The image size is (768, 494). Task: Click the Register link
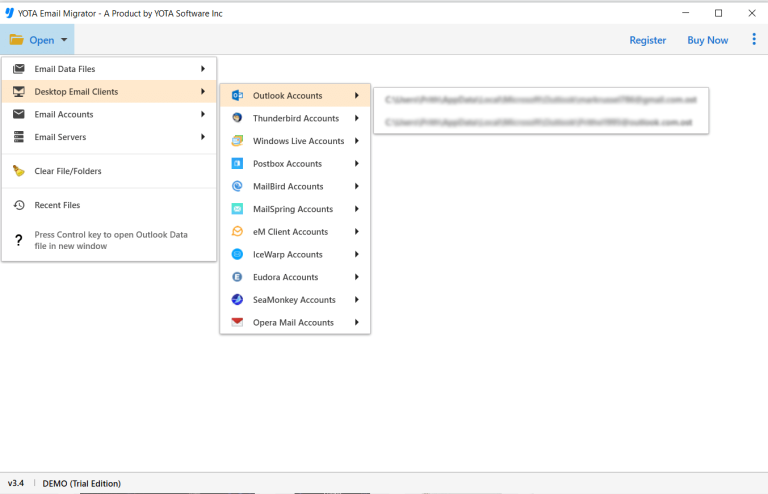click(648, 40)
